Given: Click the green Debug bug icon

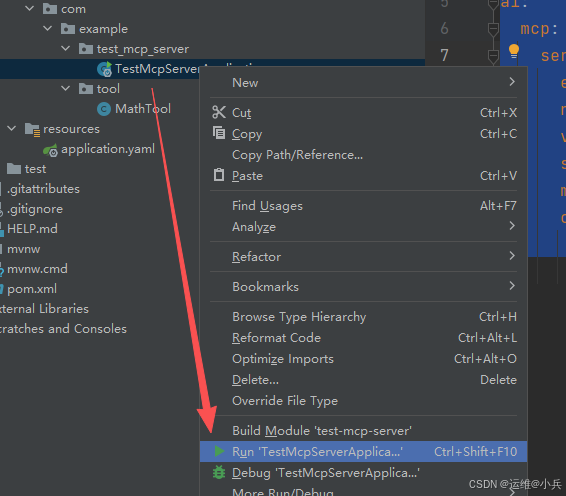Looking at the screenshot, I should [219, 472].
